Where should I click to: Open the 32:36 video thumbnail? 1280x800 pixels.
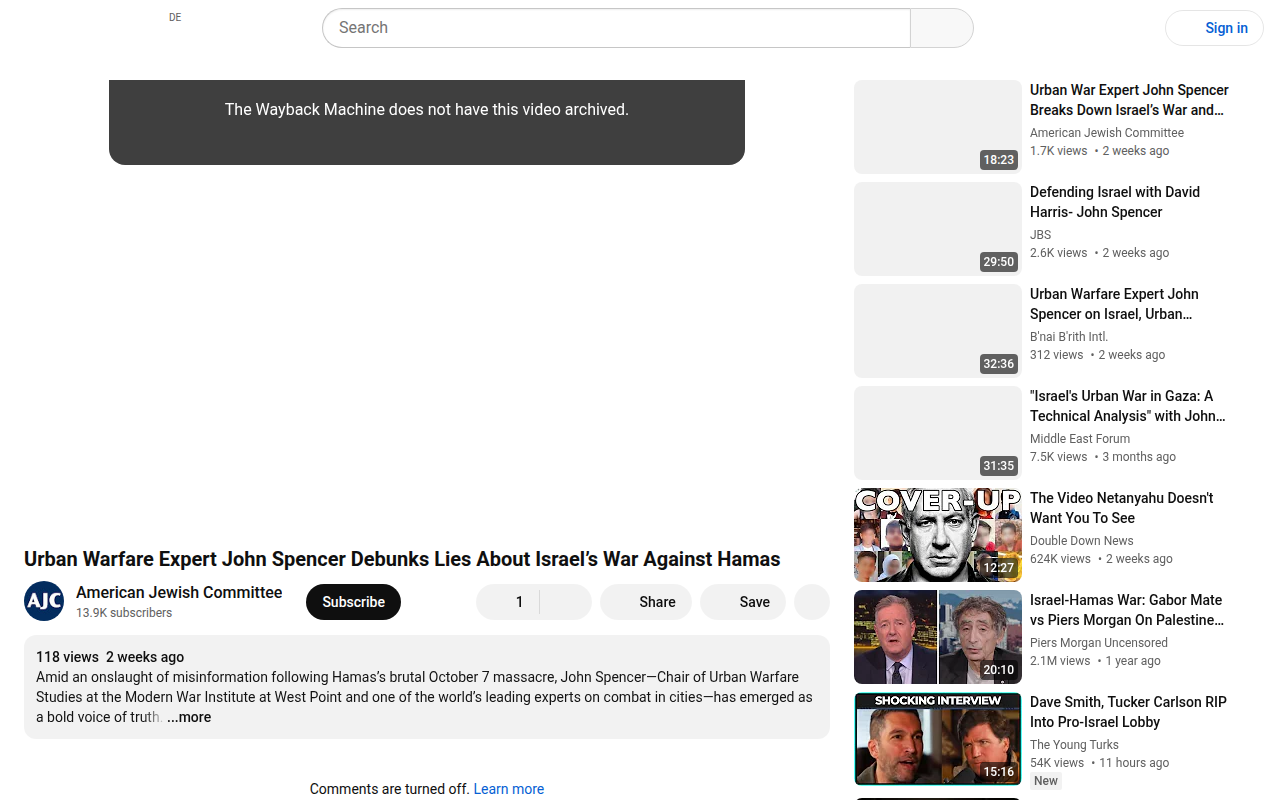tap(938, 331)
